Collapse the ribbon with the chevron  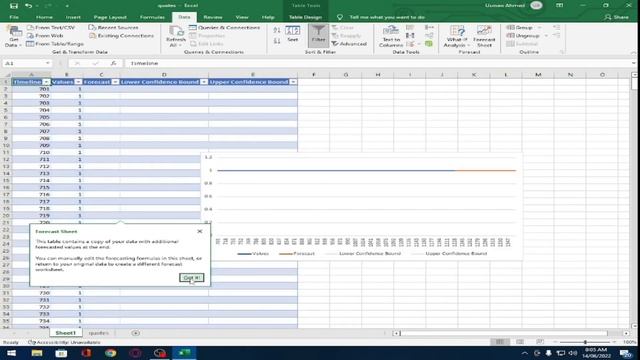tap(633, 53)
